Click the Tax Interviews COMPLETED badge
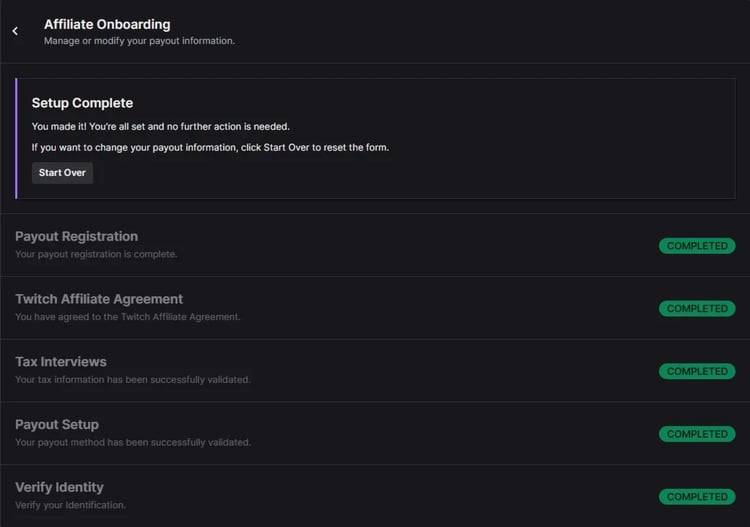 click(697, 372)
